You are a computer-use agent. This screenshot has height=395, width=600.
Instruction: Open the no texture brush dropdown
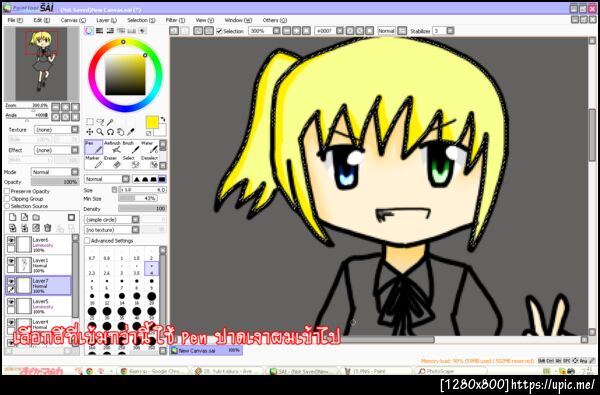[x=111, y=230]
